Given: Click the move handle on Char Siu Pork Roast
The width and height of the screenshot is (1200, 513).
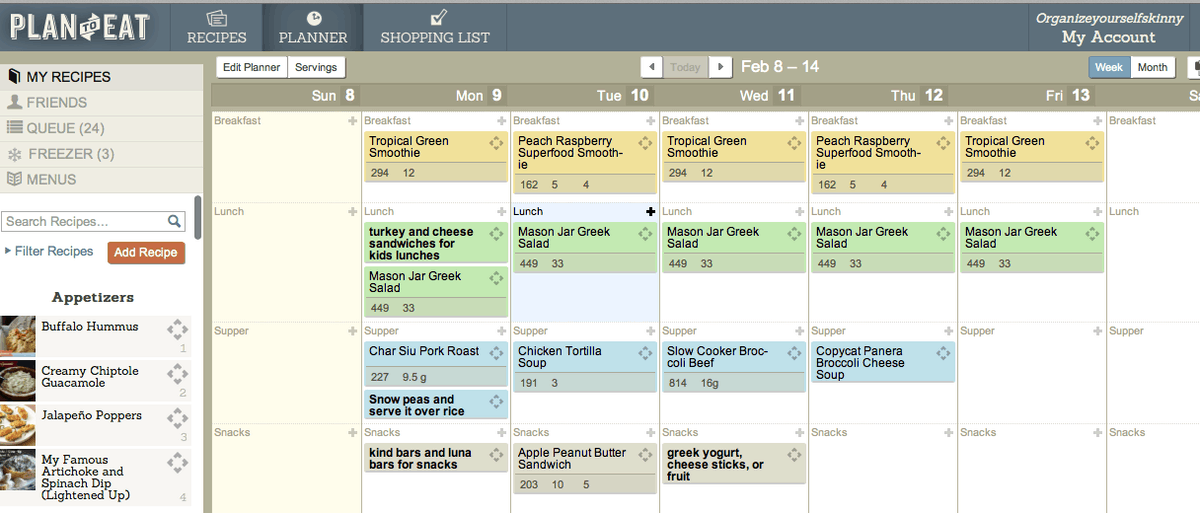Looking at the screenshot, I should click(x=496, y=353).
